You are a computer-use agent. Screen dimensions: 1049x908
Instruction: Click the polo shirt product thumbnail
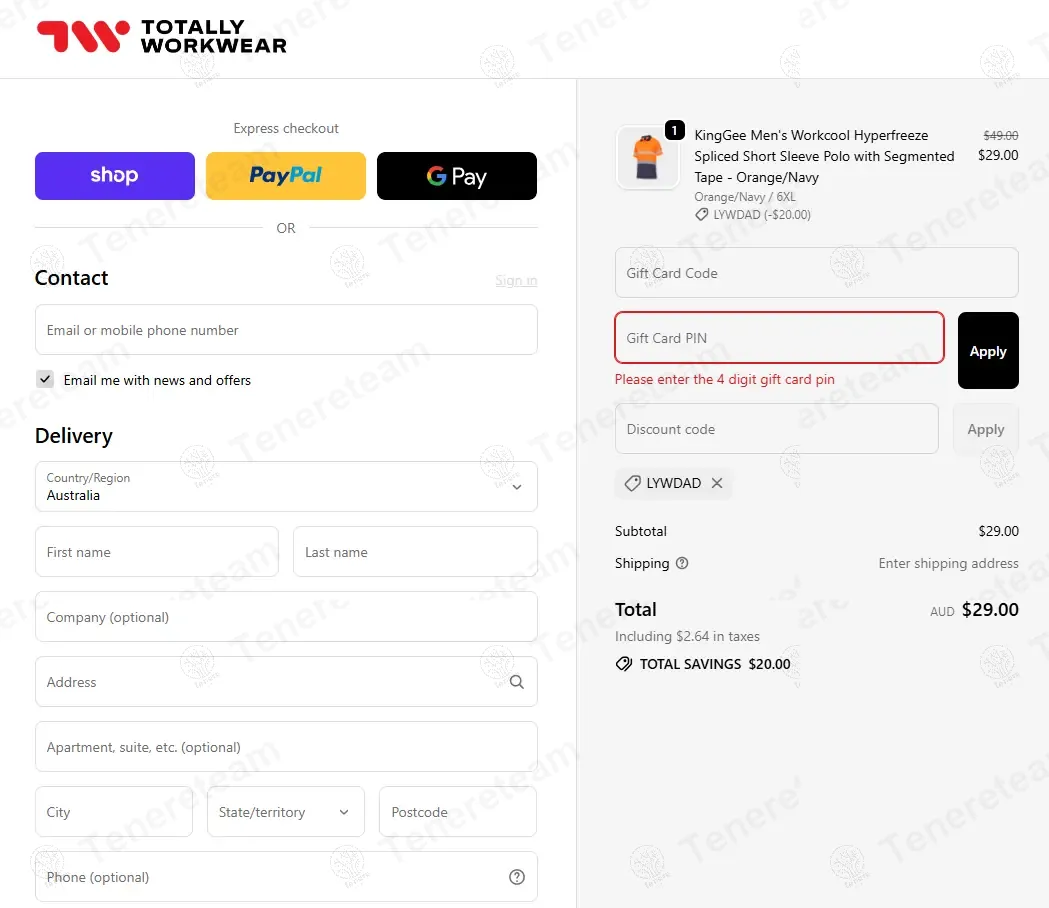coord(647,158)
